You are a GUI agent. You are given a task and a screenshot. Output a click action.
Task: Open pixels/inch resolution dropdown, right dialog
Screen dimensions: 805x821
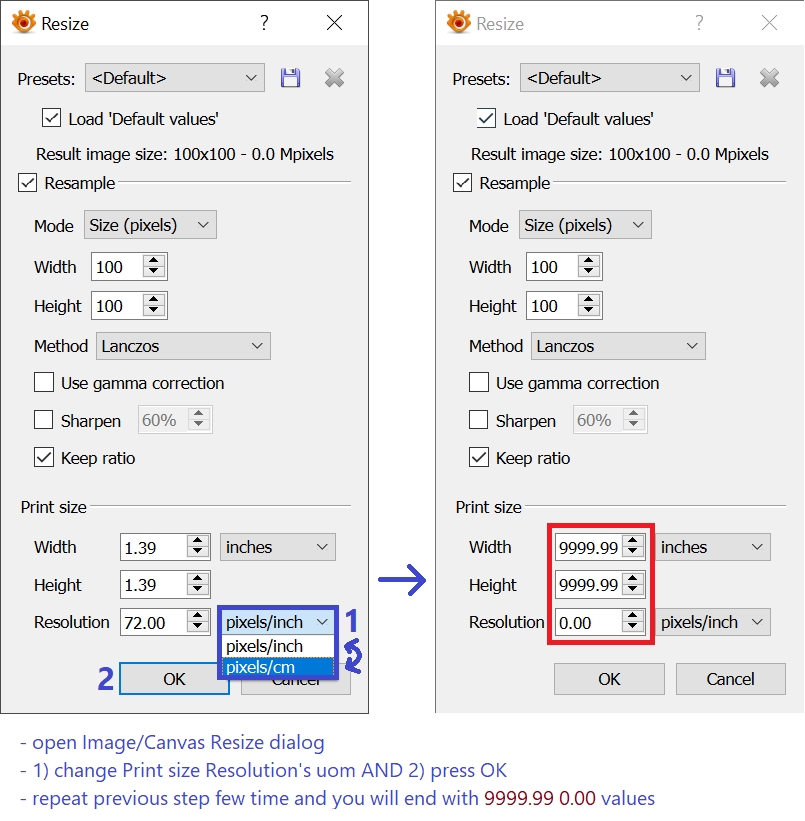point(713,622)
